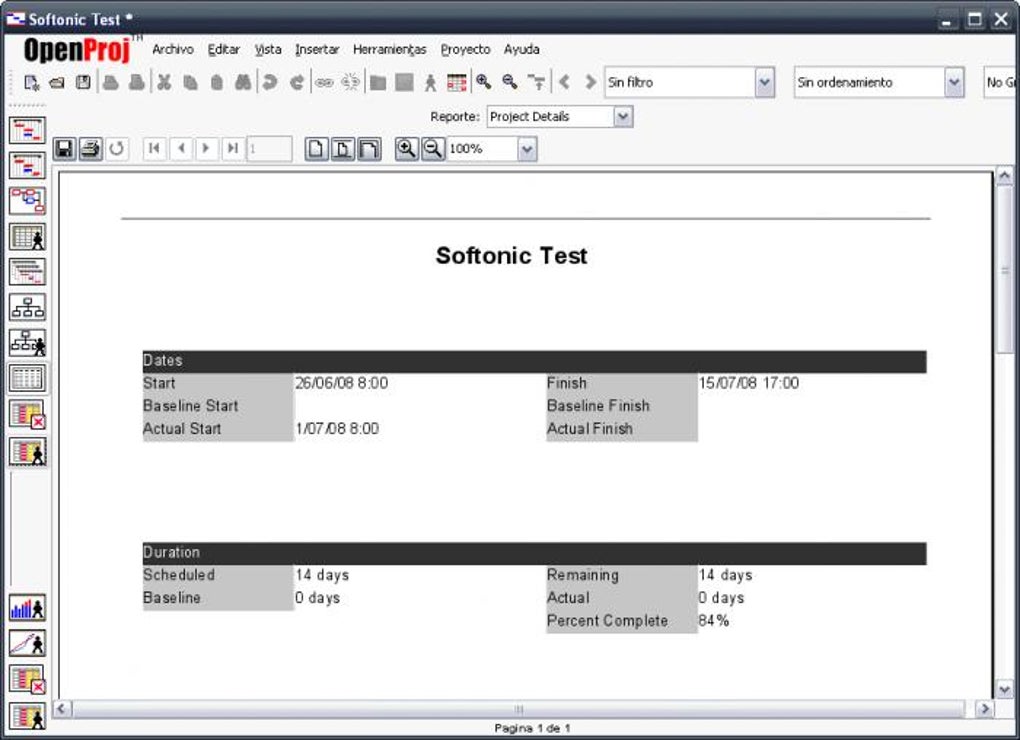Open the Sin ordenamiento sort dropdown

click(x=954, y=83)
